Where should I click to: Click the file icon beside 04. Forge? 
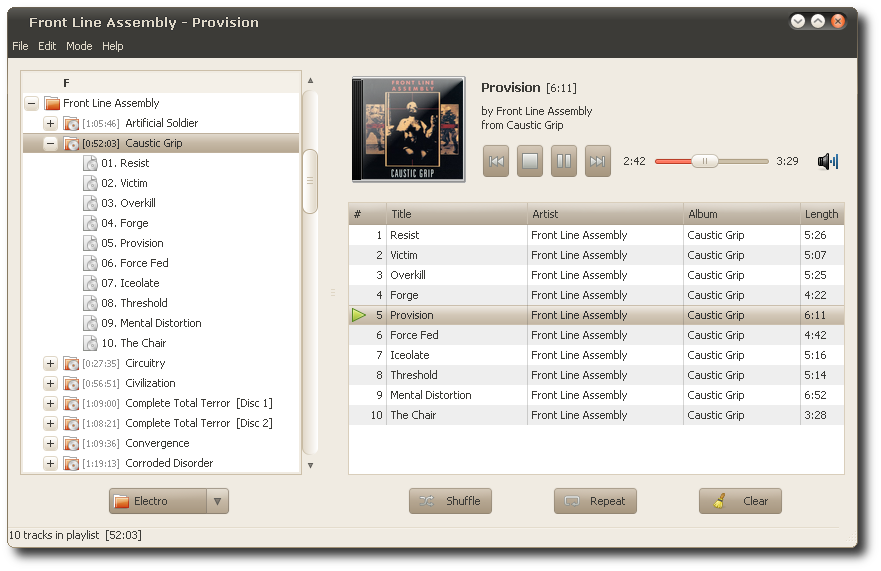coord(90,223)
